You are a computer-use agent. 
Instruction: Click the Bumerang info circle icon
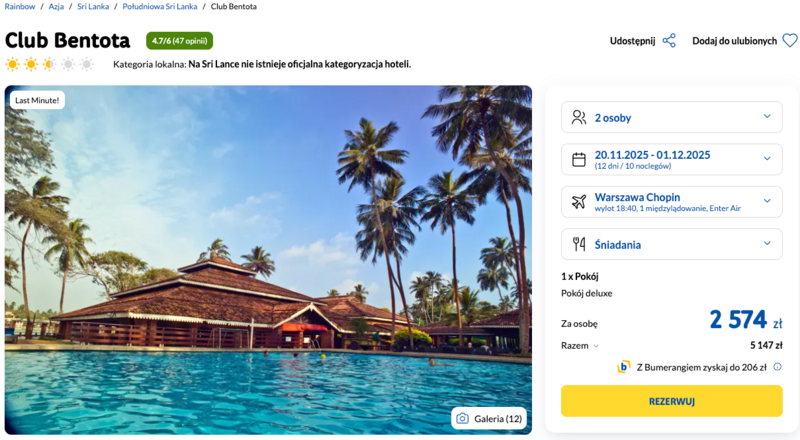coord(777,367)
